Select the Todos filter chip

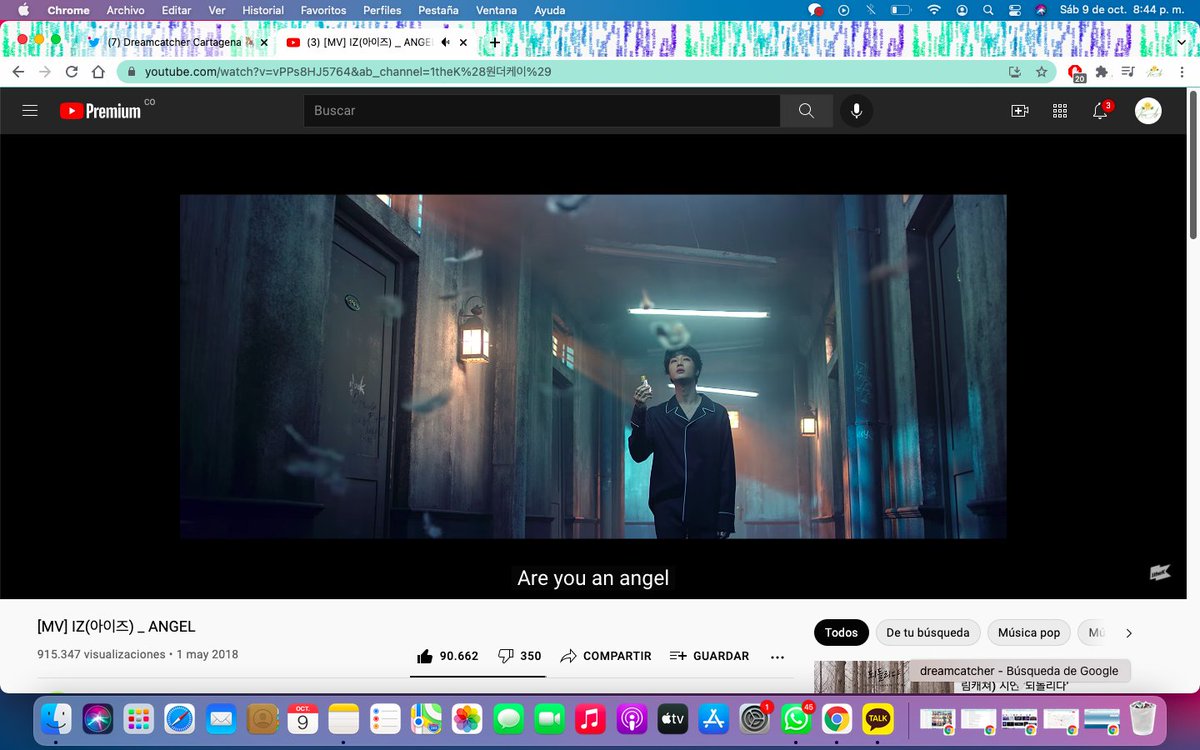(x=841, y=633)
